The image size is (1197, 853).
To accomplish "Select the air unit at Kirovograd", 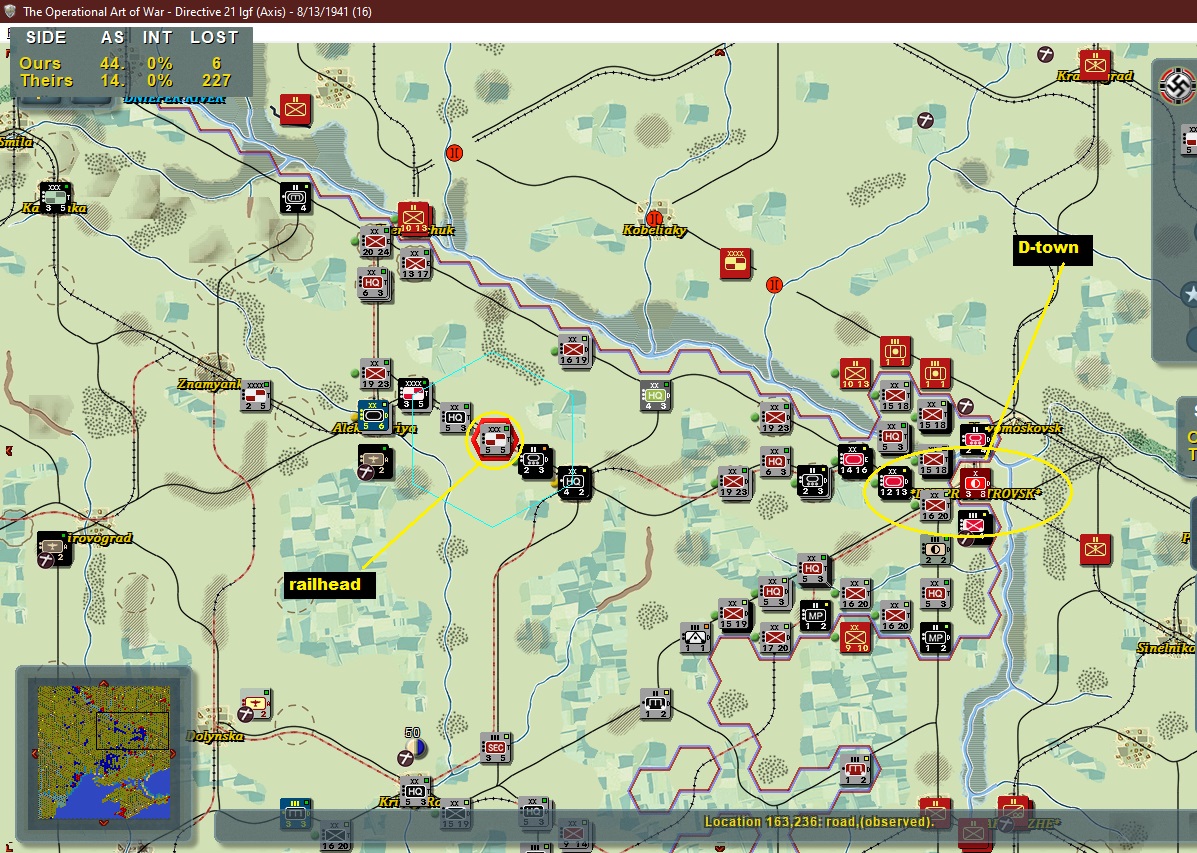I will click(x=53, y=548).
